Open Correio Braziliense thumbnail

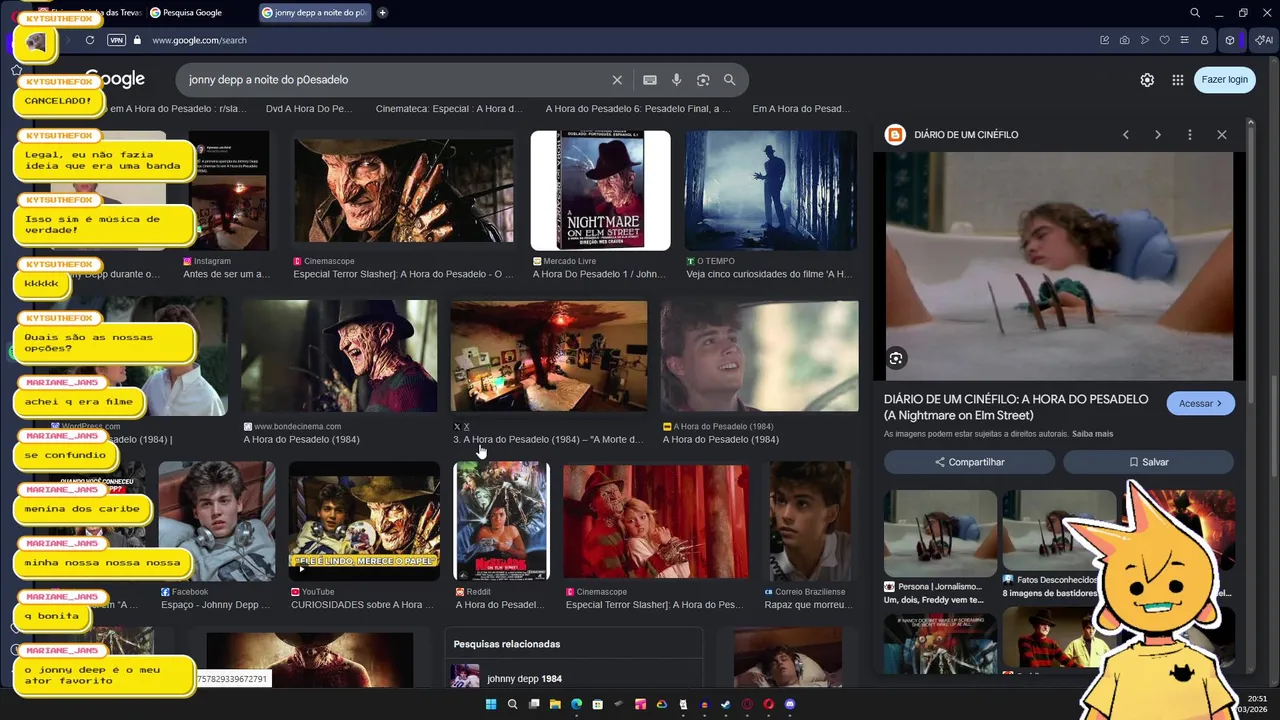(809, 521)
